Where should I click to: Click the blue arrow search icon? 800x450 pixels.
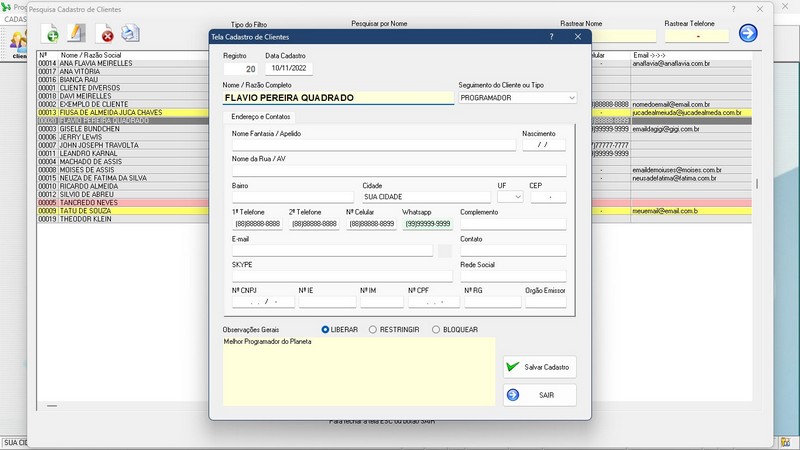[x=748, y=34]
